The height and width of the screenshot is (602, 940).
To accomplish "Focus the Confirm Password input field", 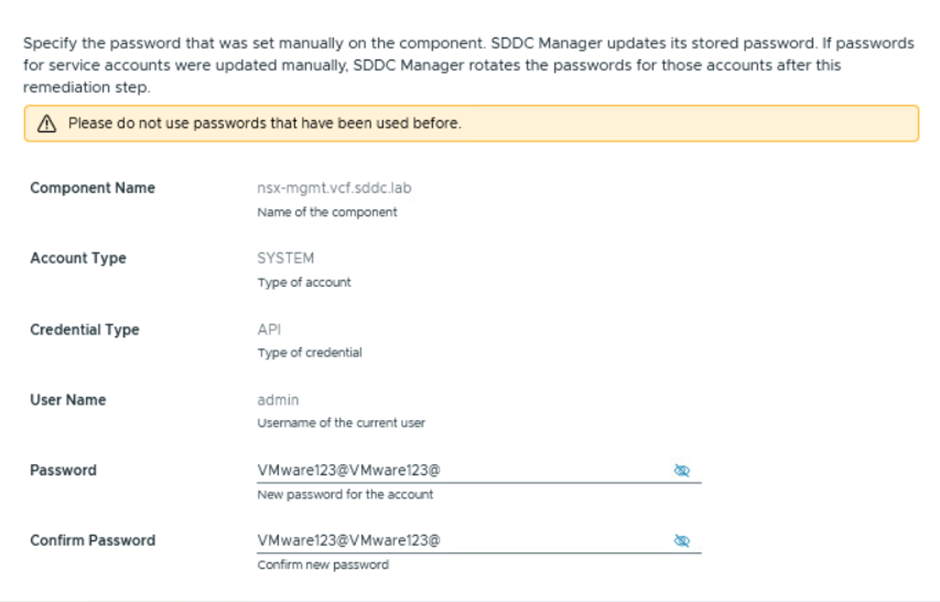I will click(460, 540).
